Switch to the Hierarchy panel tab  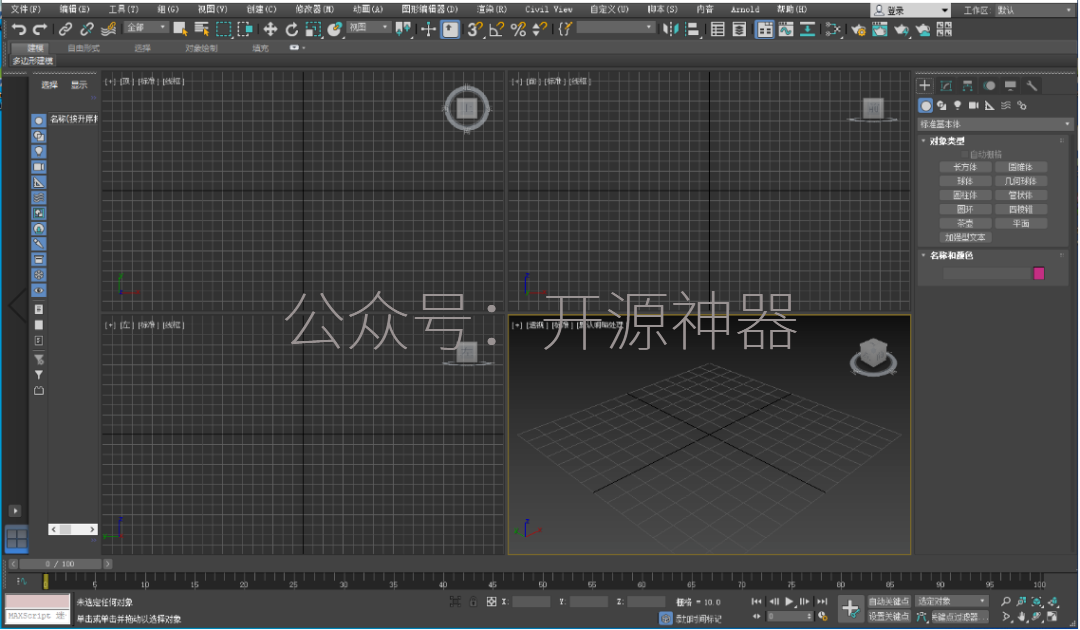pos(968,85)
